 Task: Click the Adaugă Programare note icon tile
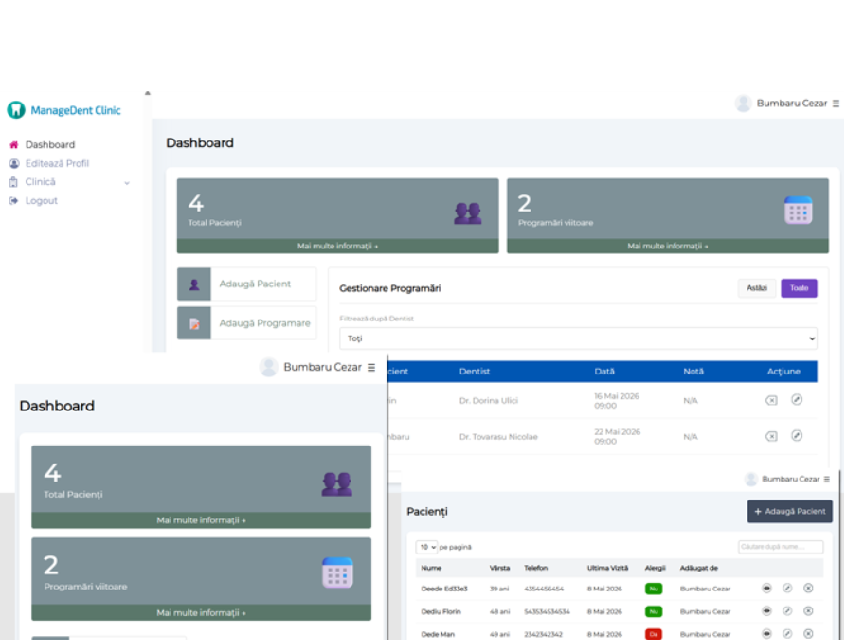(x=194, y=323)
